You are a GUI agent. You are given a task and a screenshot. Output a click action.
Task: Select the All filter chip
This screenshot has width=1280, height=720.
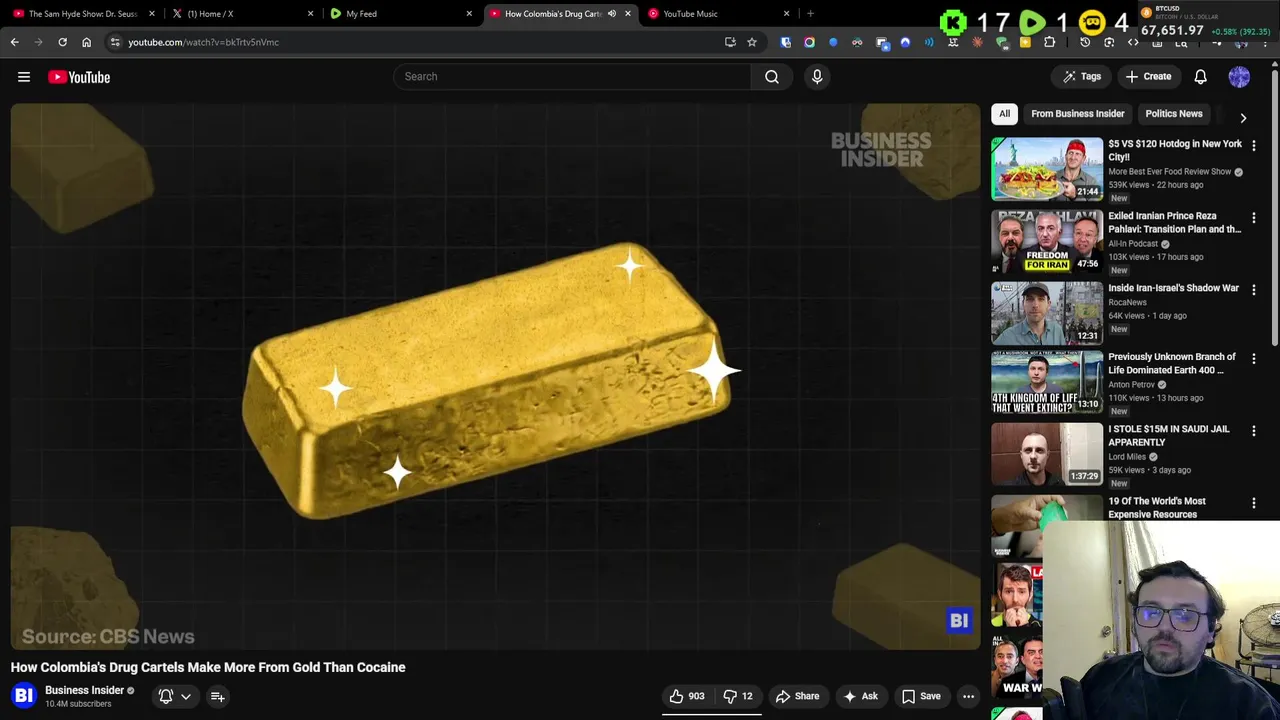coord(1004,114)
